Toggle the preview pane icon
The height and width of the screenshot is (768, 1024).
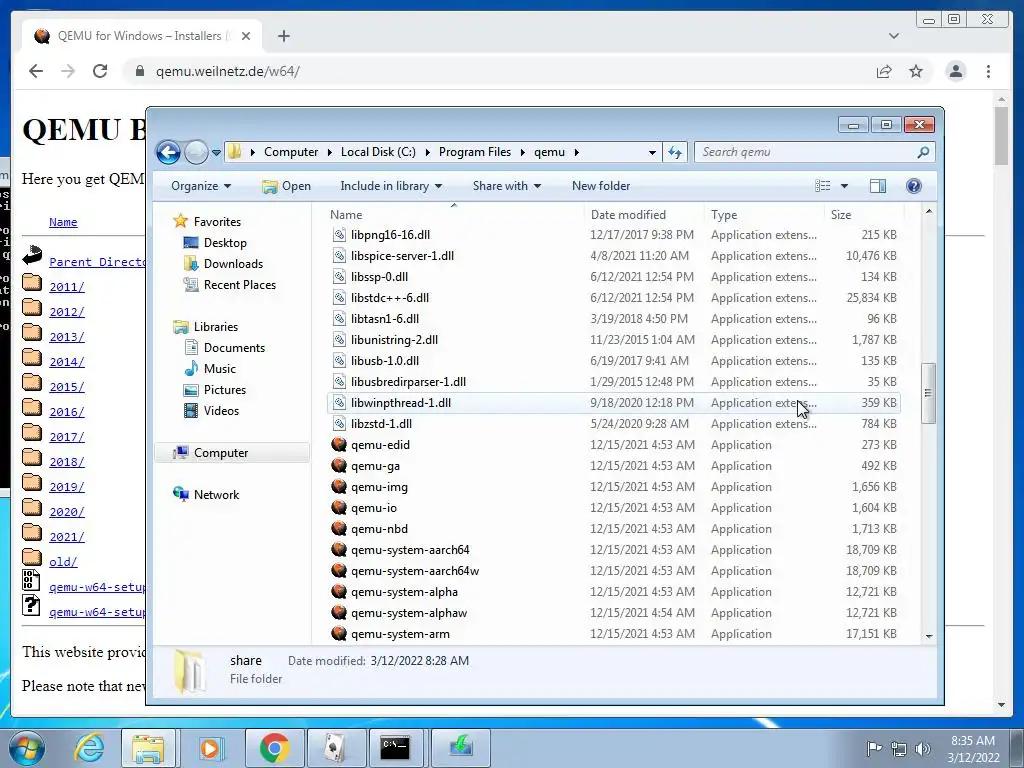[x=878, y=186]
